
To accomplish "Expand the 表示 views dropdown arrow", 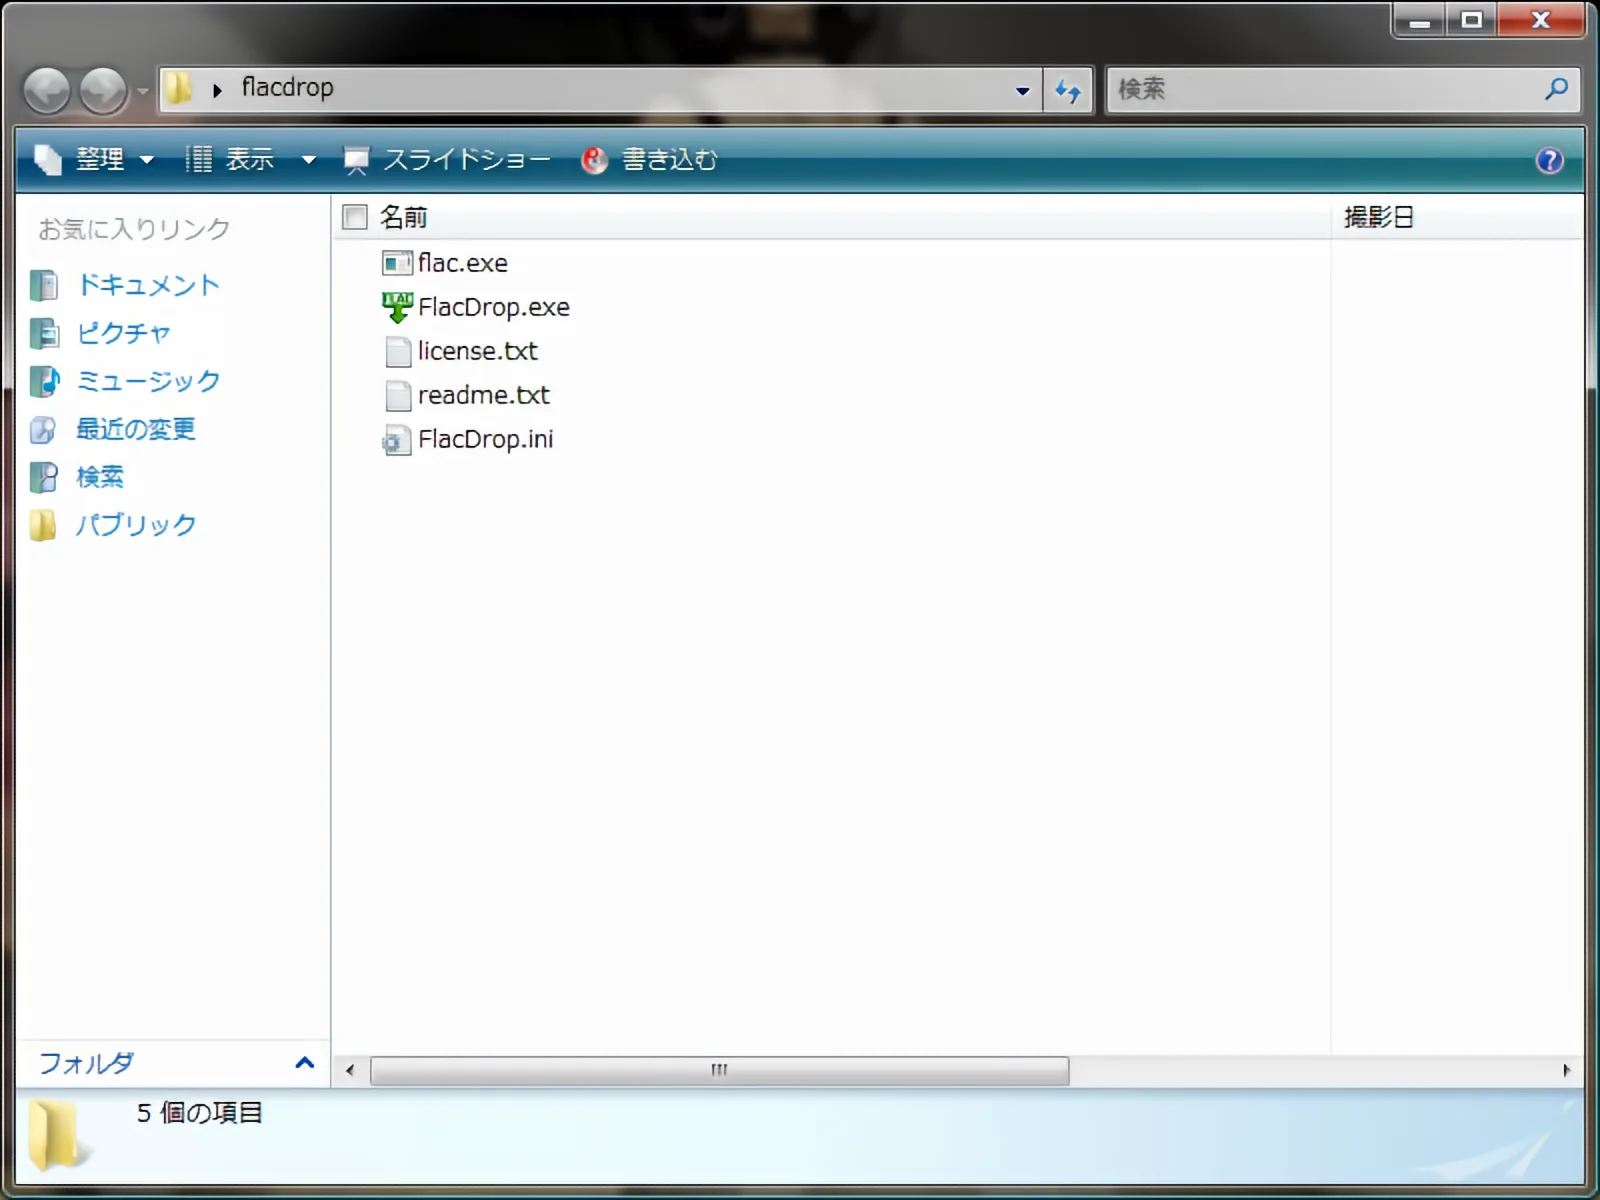I will pos(309,160).
